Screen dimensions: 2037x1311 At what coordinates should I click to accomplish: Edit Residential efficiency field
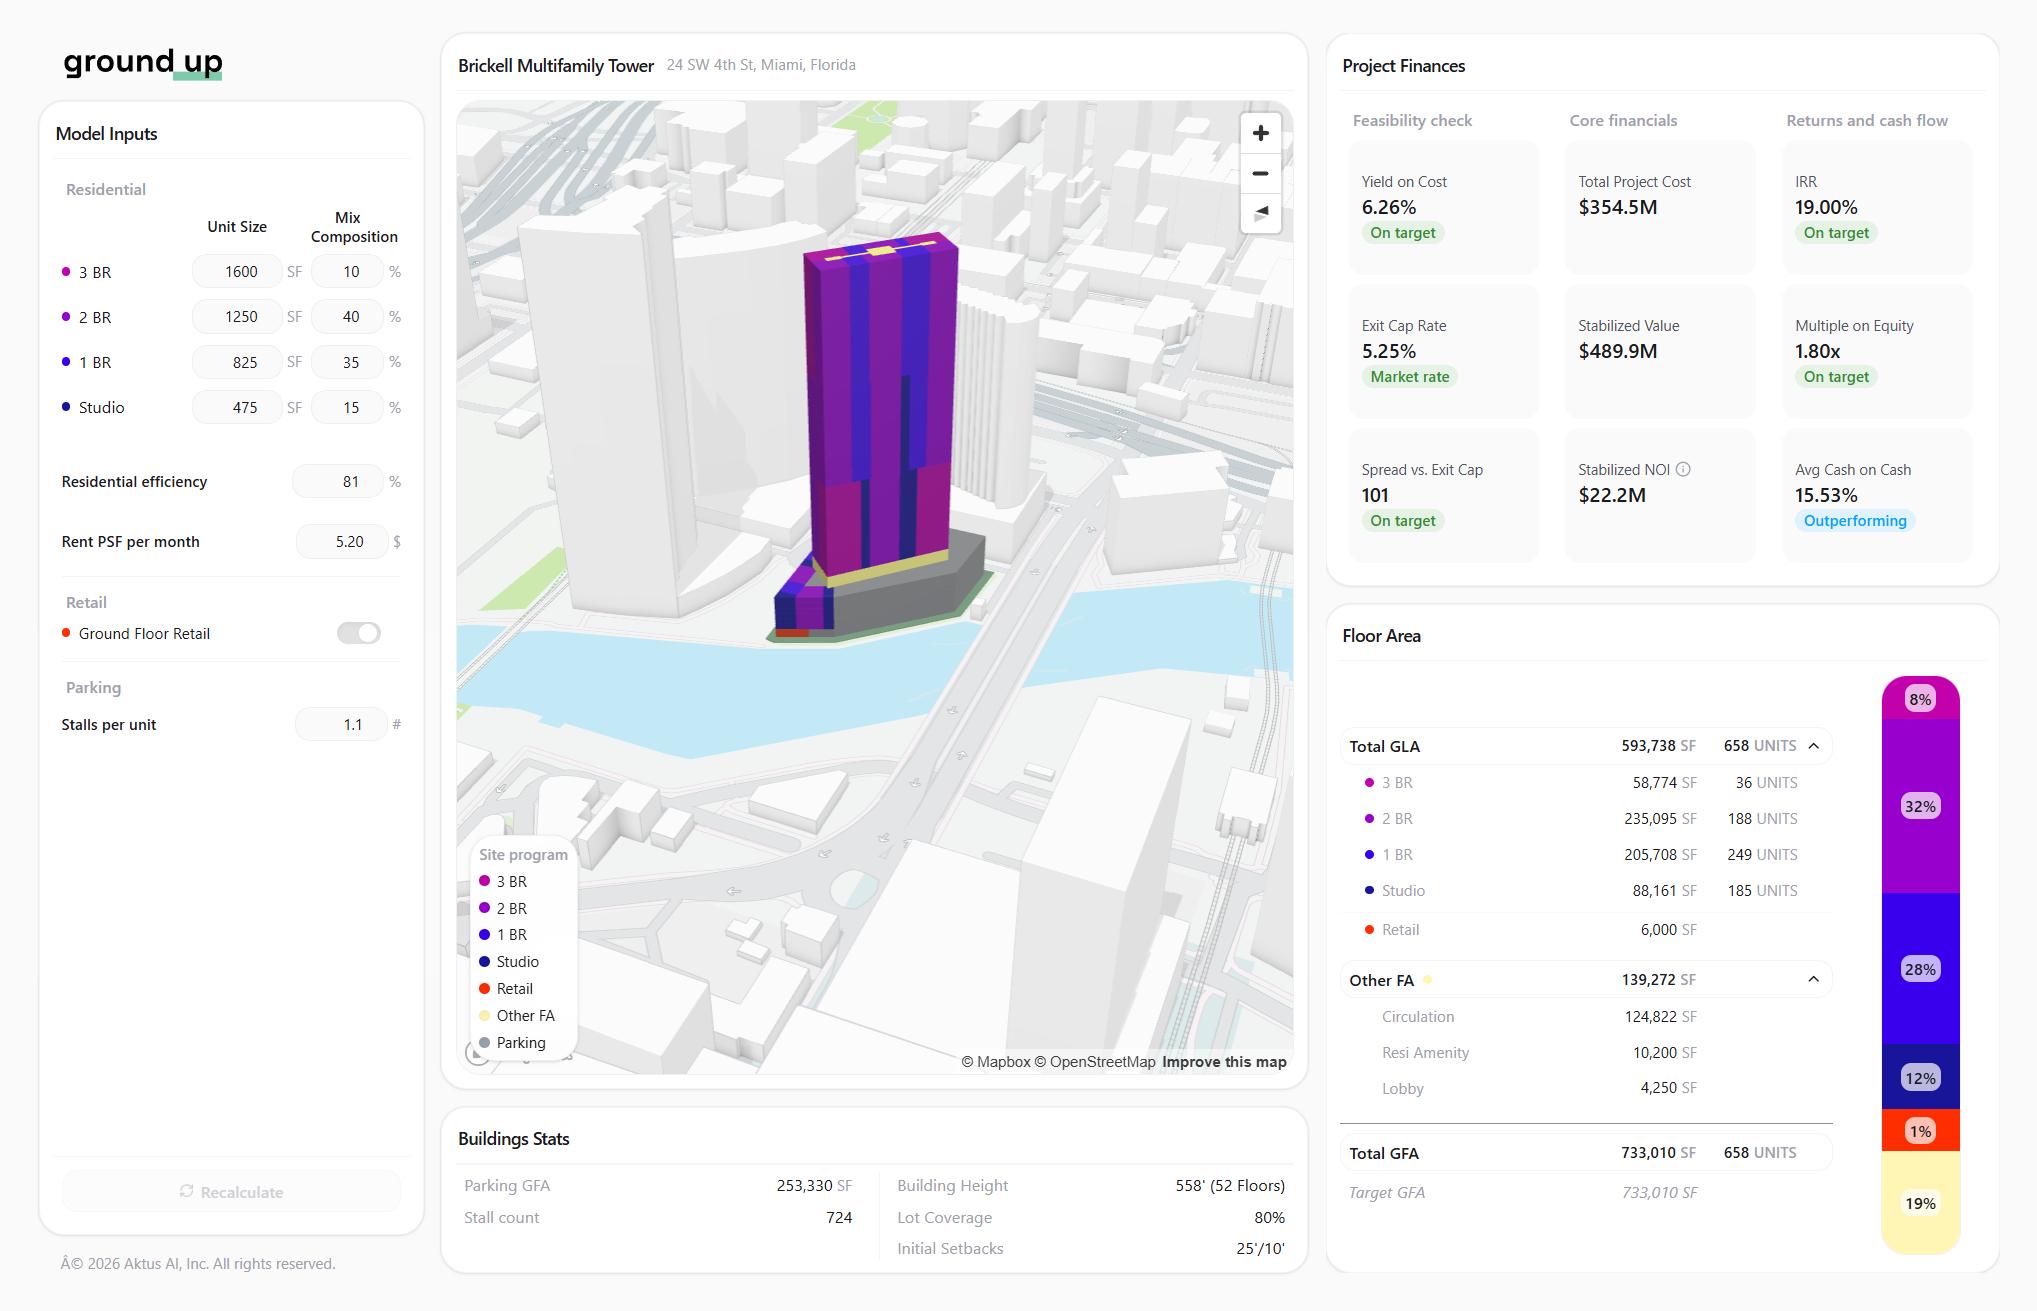point(338,481)
